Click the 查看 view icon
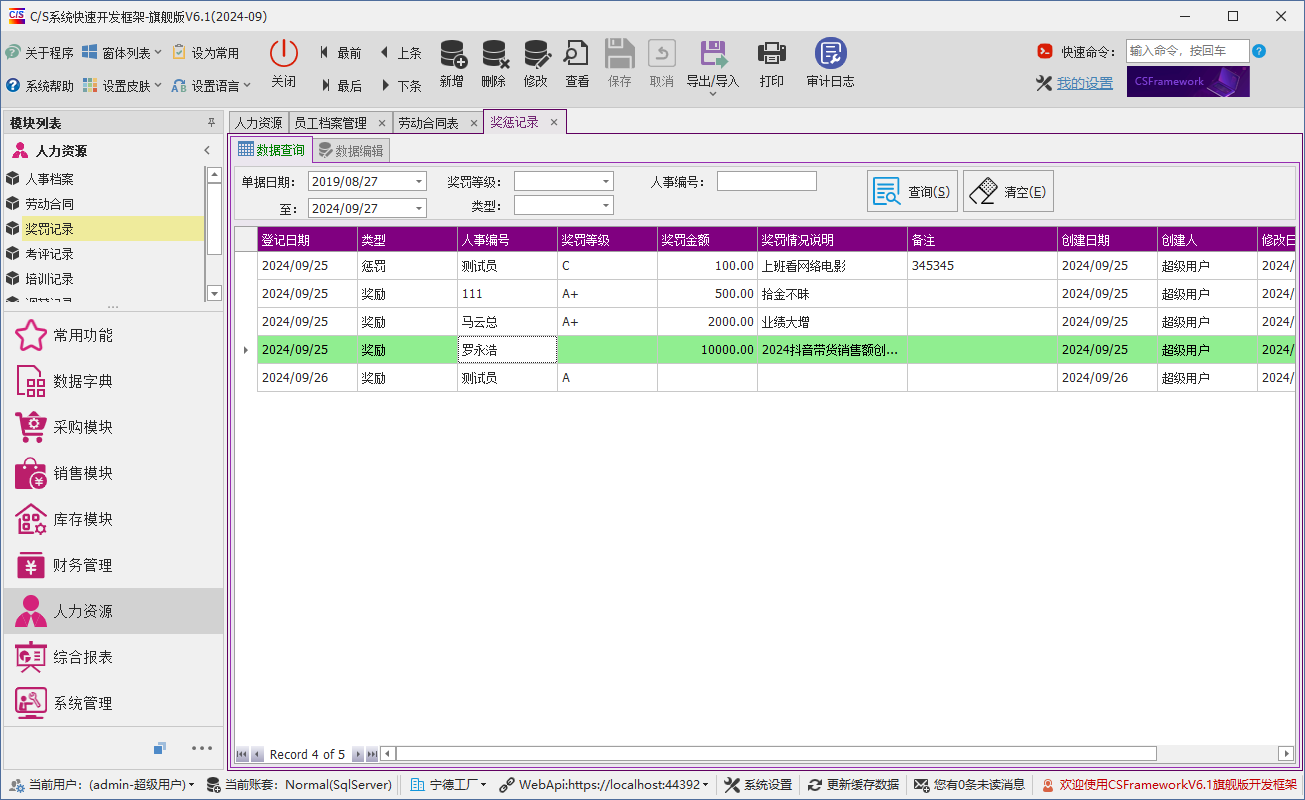This screenshot has width=1305, height=800. click(577, 55)
